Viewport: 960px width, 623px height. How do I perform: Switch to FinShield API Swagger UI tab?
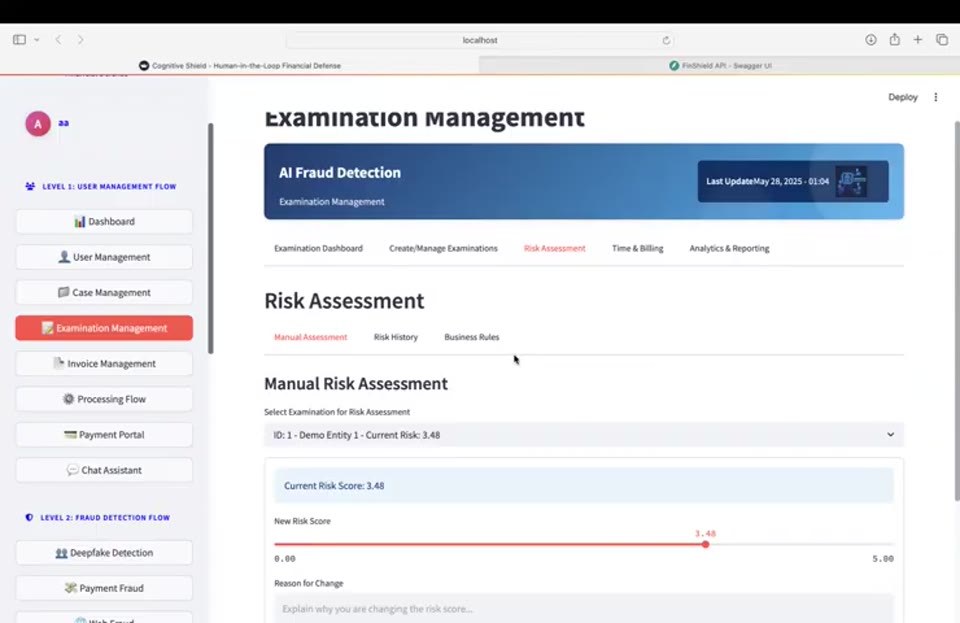(719, 65)
